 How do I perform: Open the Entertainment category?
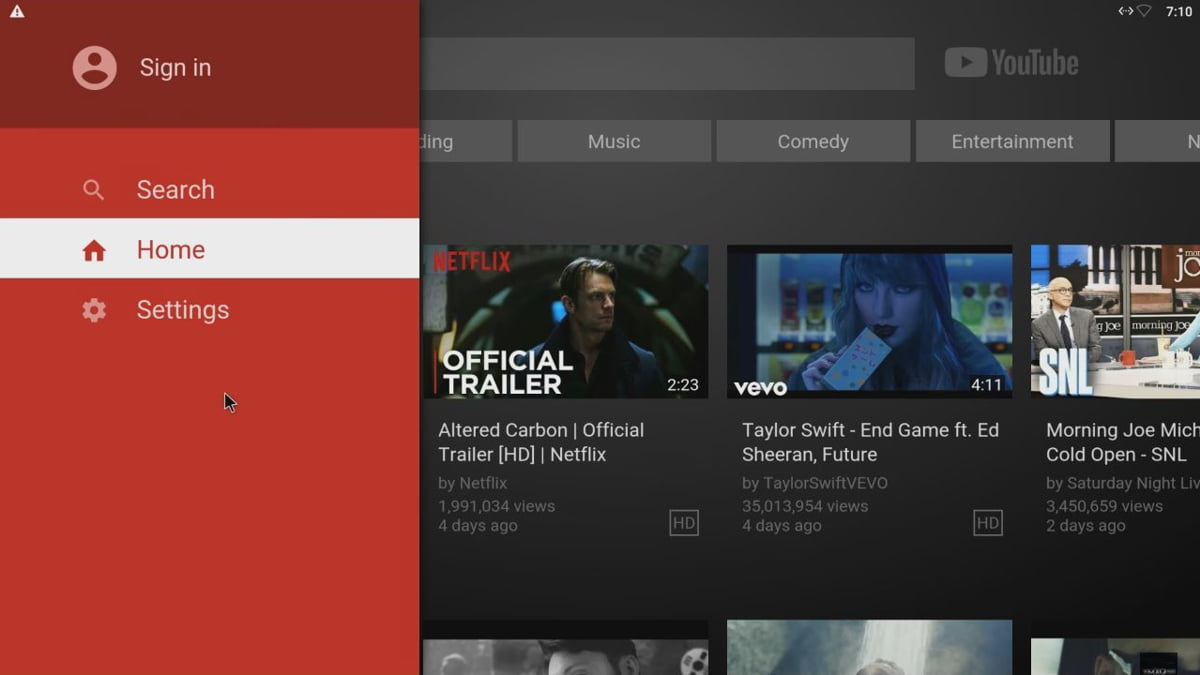[1012, 141]
